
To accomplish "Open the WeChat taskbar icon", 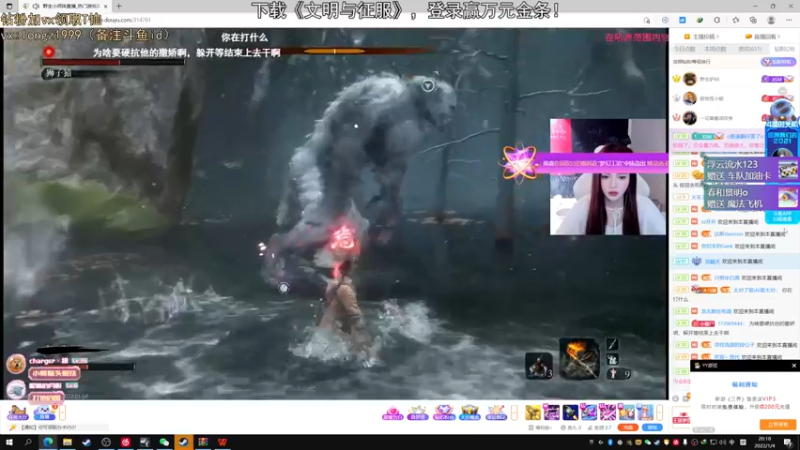I will tap(164, 442).
